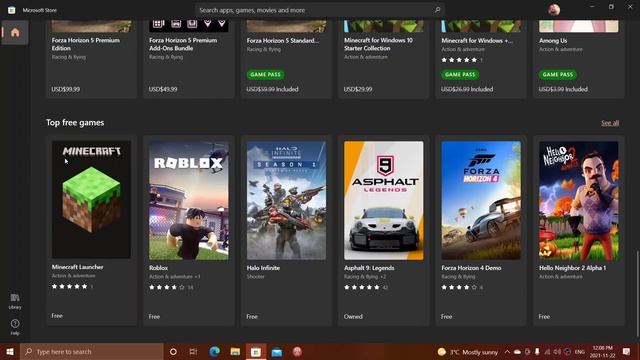The width and height of the screenshot is (640, 360).
Task: Open Forza Horizon 5 Standard card title
Action: tap(282, 40)
